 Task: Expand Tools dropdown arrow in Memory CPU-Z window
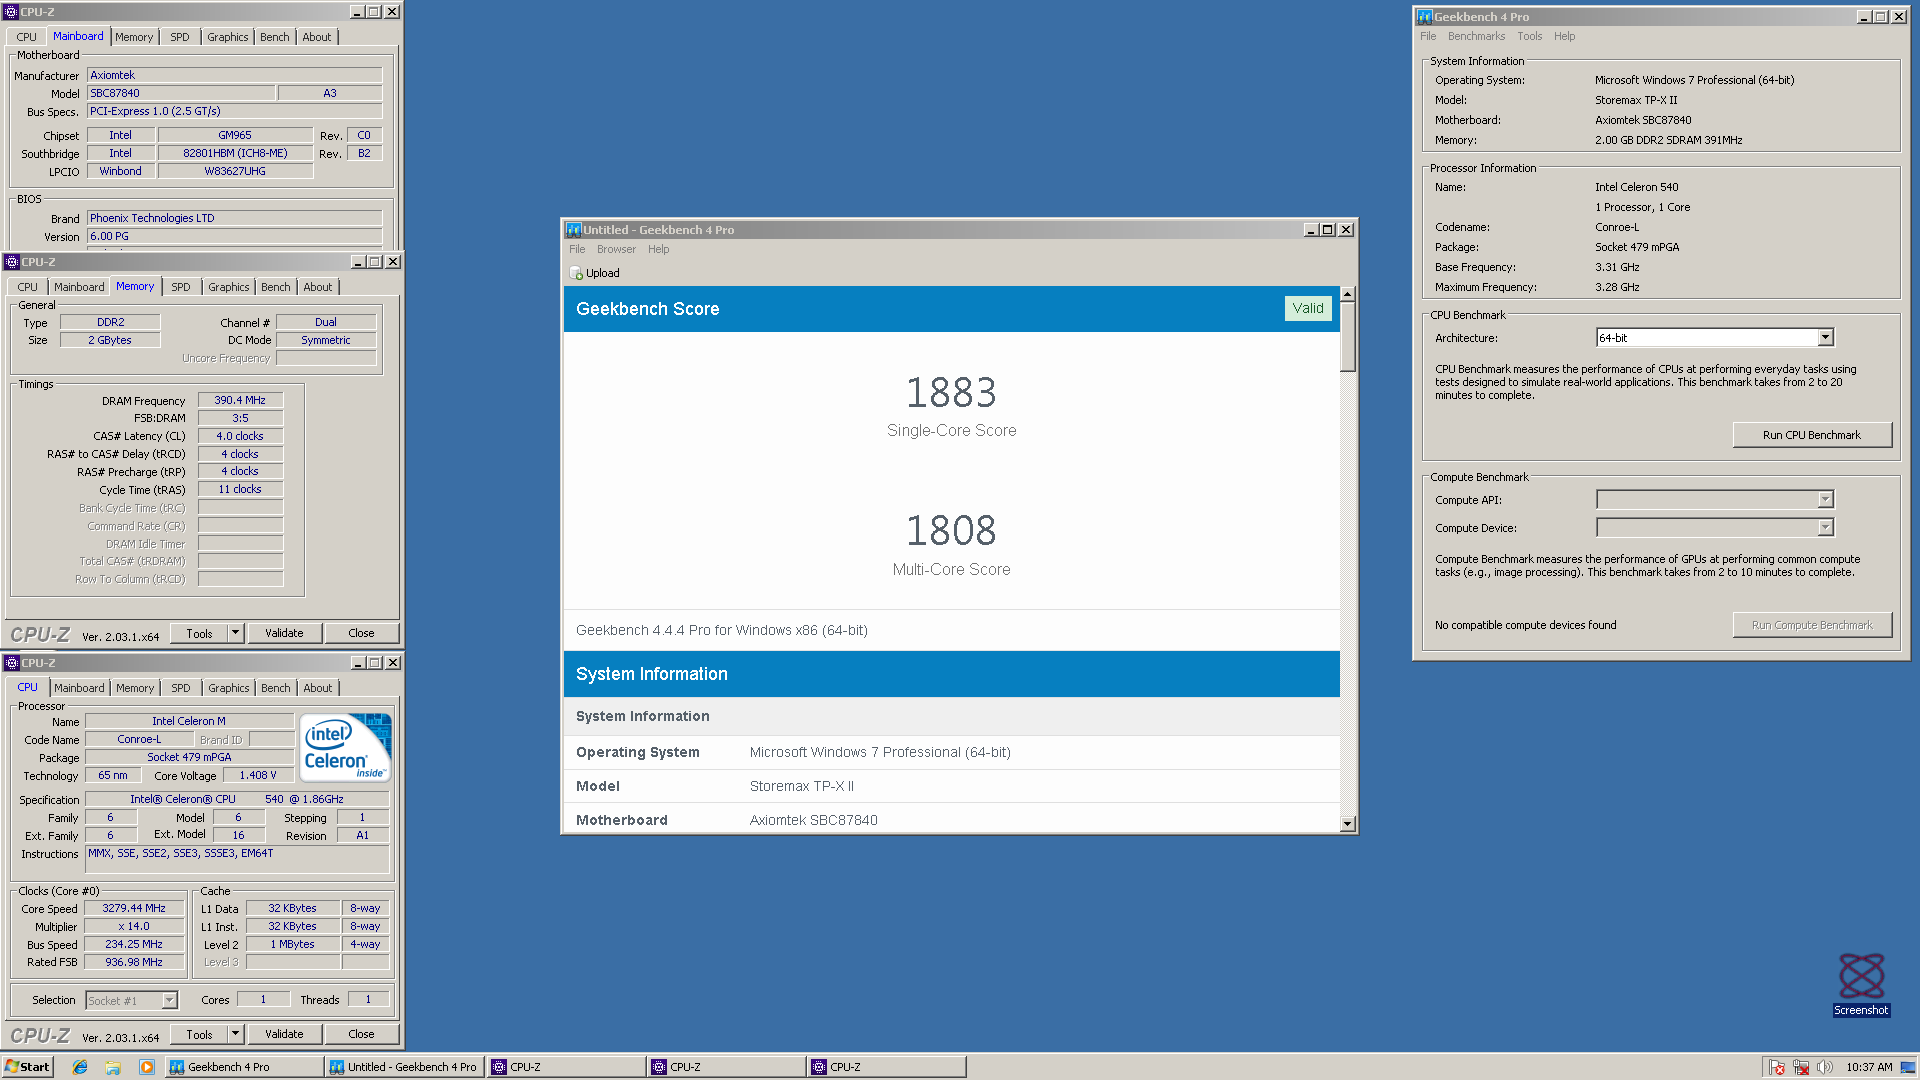236,633
